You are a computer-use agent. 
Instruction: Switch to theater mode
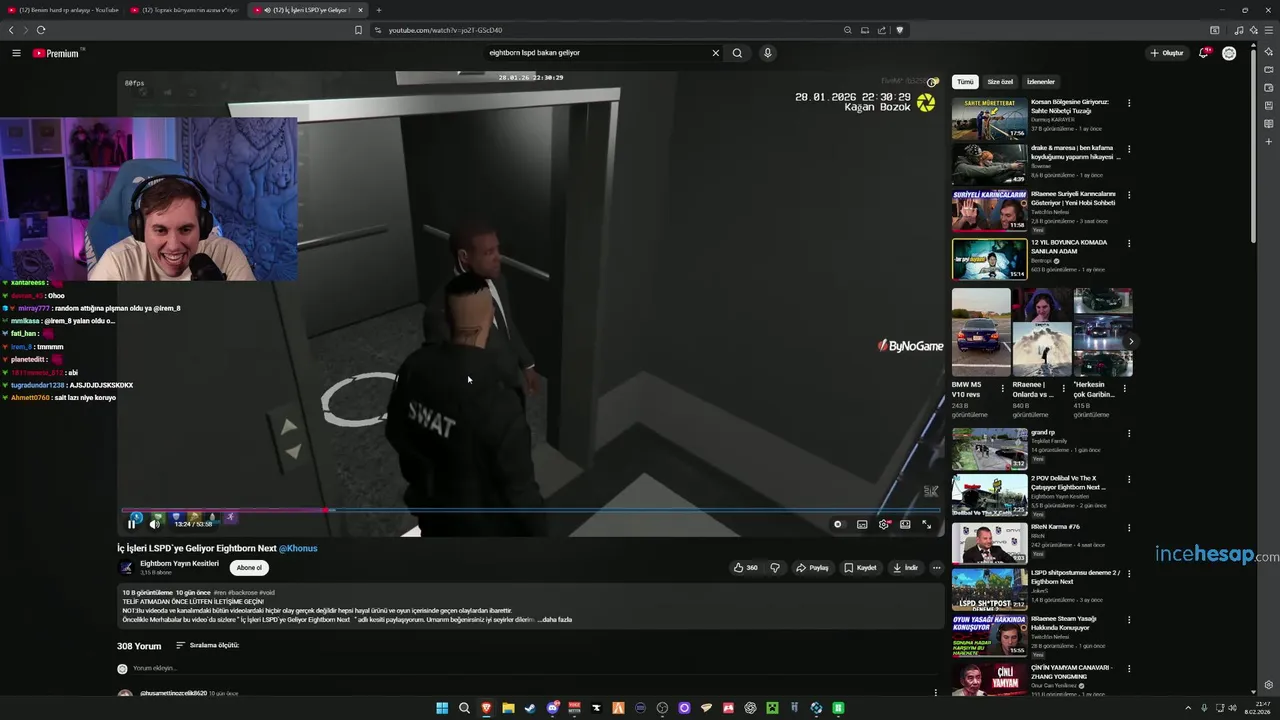click(x=905, y=524)
